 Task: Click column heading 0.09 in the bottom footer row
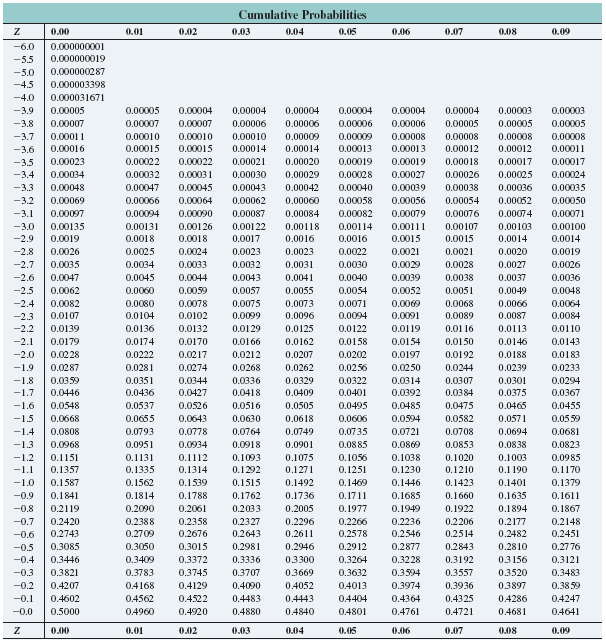561,631
